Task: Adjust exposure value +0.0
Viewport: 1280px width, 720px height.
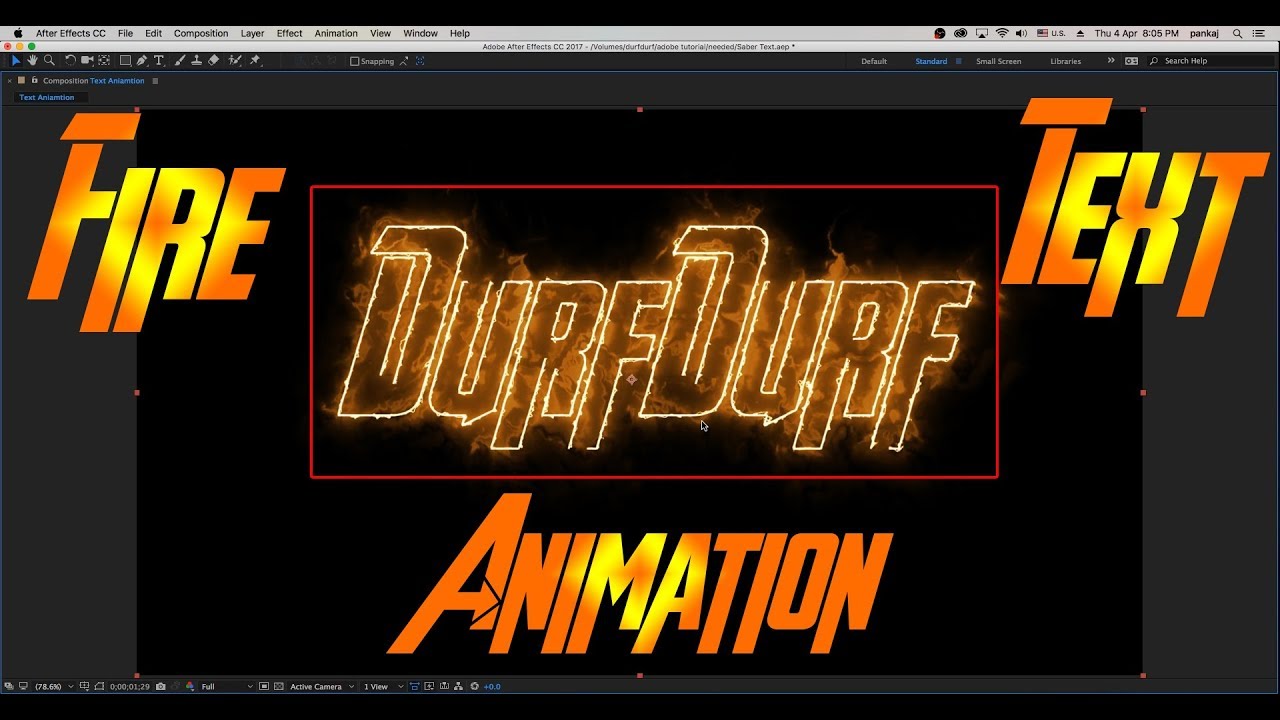Action: coord(492,687)
